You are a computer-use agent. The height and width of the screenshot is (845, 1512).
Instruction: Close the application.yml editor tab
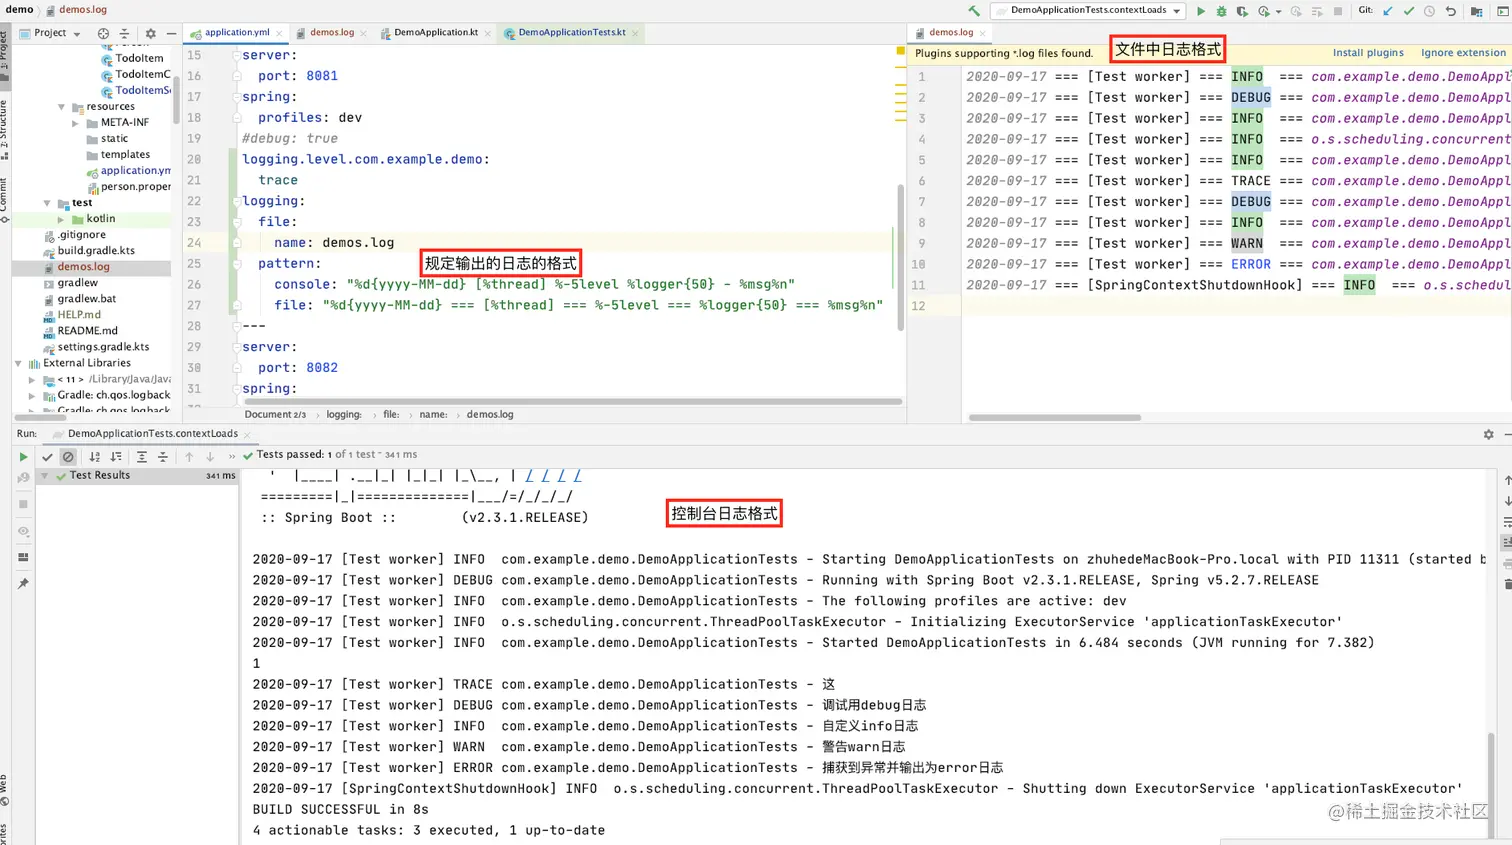coord(280,33)
